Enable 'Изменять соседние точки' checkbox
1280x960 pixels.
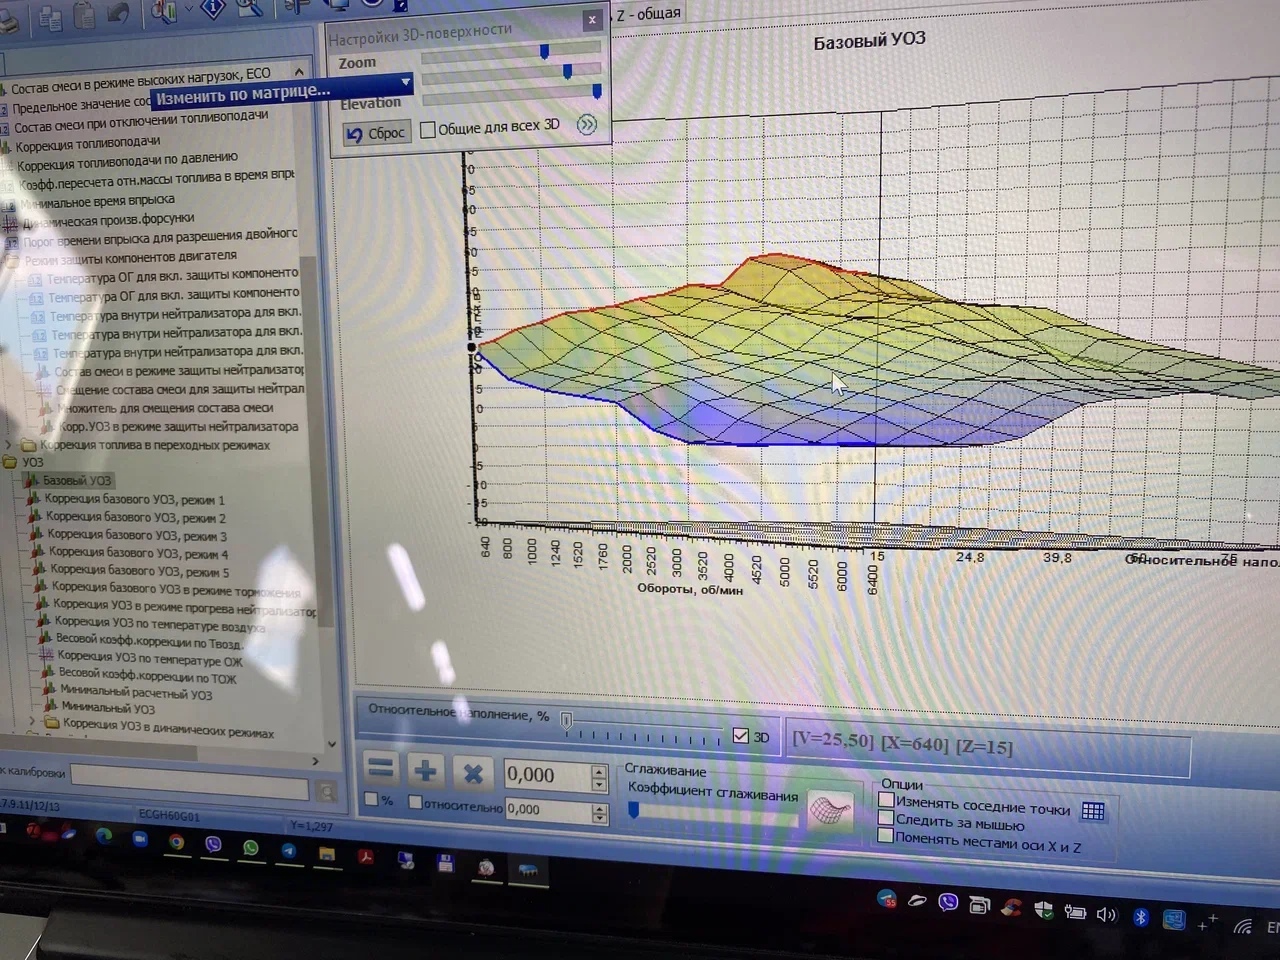point(886,800)
